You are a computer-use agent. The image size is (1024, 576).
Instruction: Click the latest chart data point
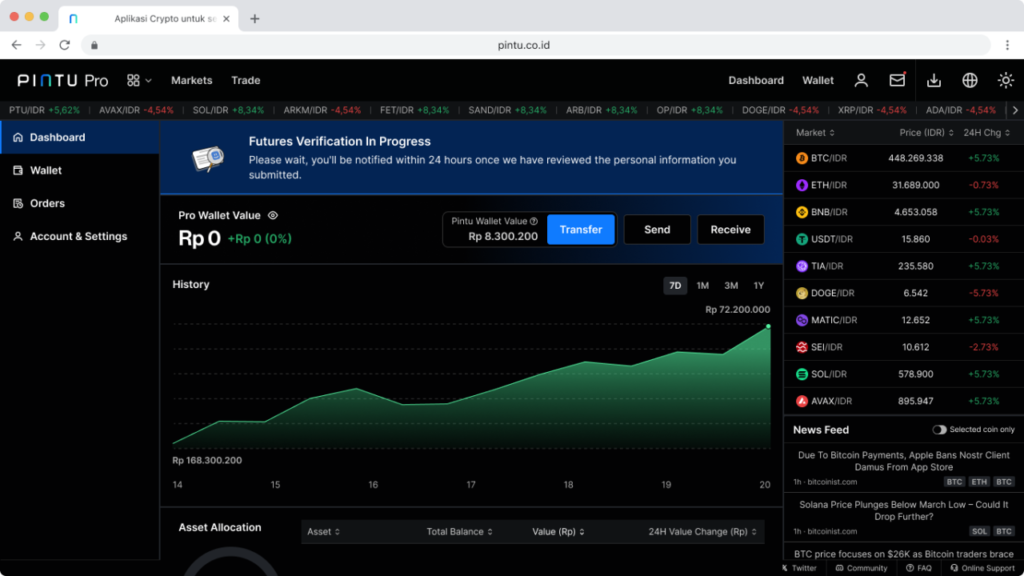coord(768,326)
